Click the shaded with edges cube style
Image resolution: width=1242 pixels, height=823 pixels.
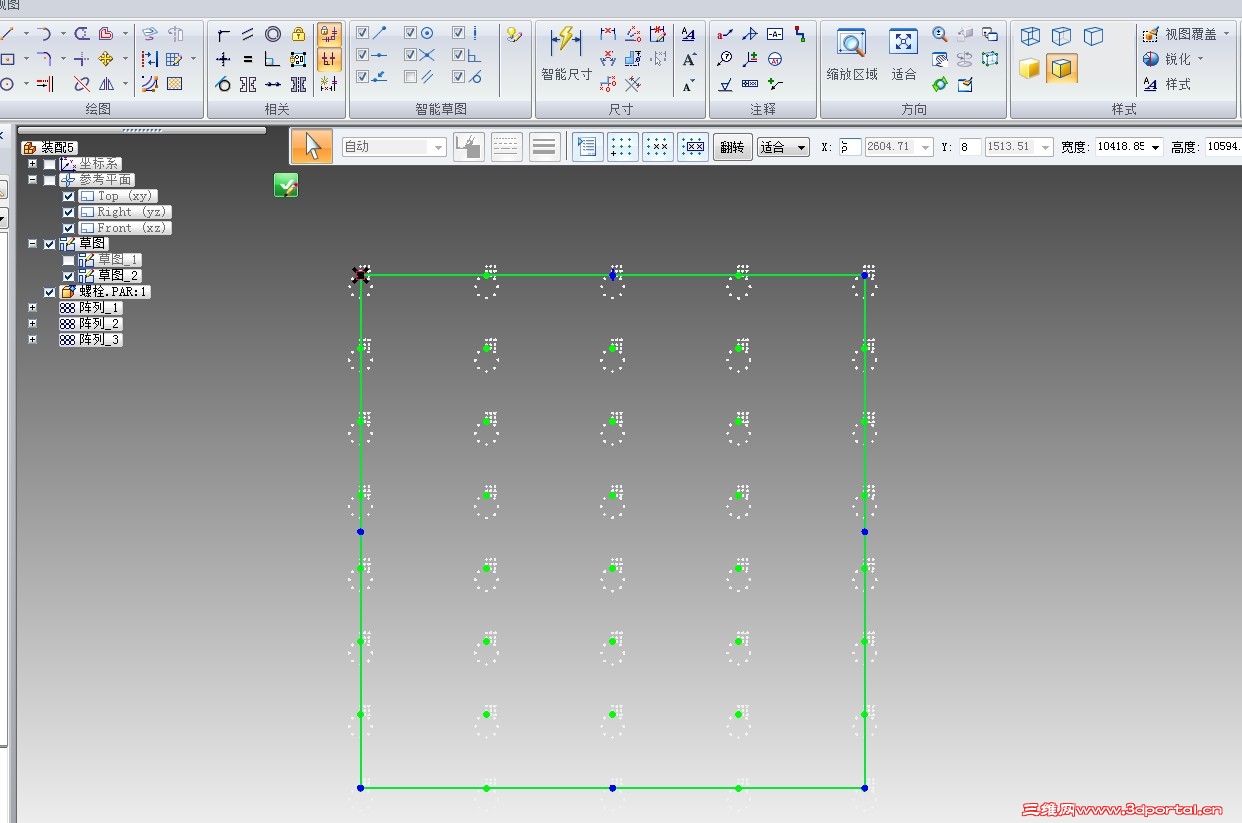tap(1062, 68)
